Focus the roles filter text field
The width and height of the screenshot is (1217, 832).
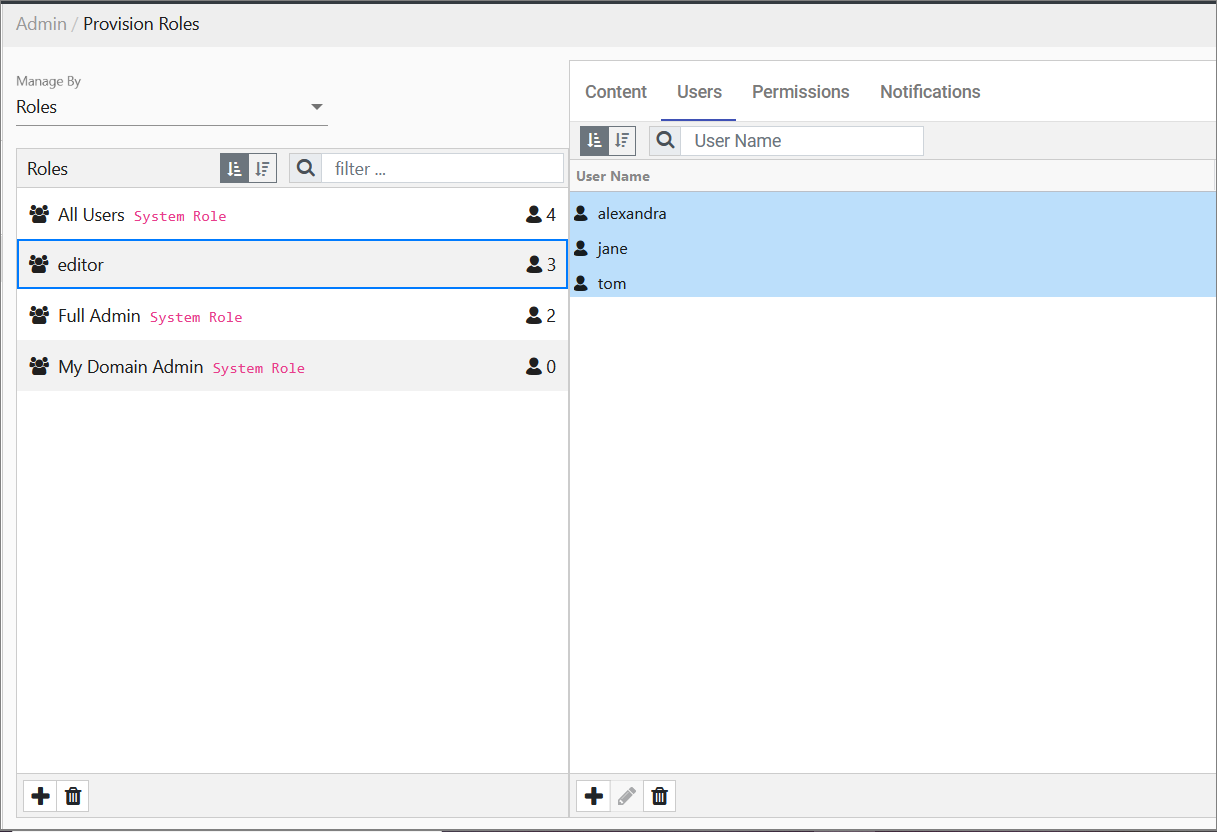442,169
